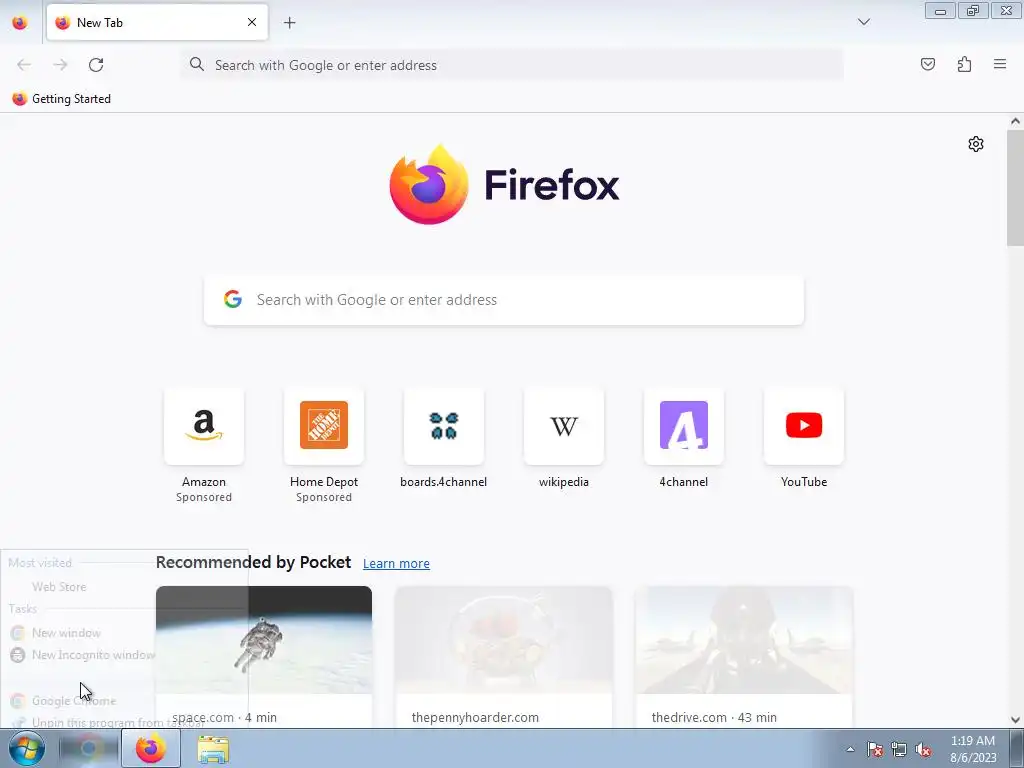This screenshot has height=768, width=1024.
Task: Go back with the back arrow
Action: (x=24, y=65)
